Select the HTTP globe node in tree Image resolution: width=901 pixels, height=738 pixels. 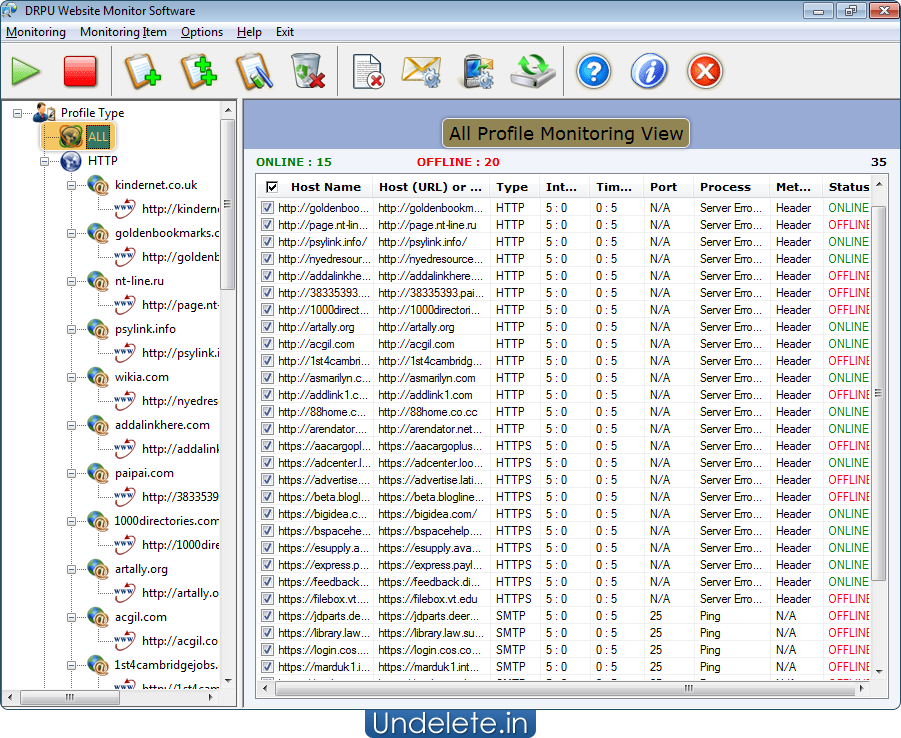pyautogui.click(x=71, y=161)
